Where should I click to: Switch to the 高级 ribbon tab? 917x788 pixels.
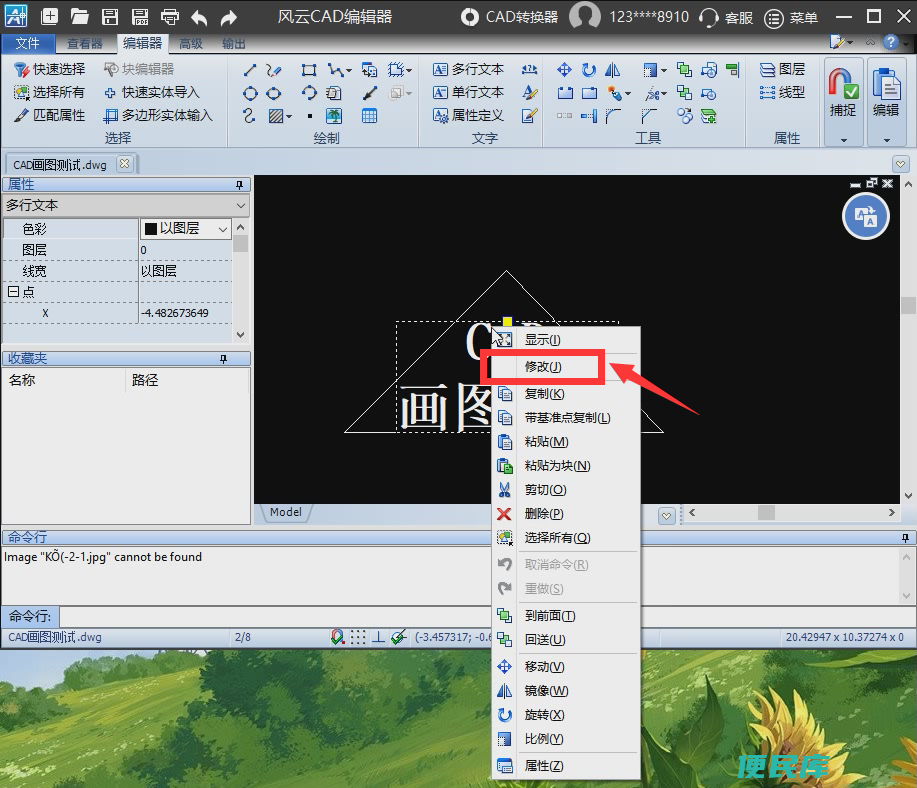pyautogui.click(x=191, y=43)
